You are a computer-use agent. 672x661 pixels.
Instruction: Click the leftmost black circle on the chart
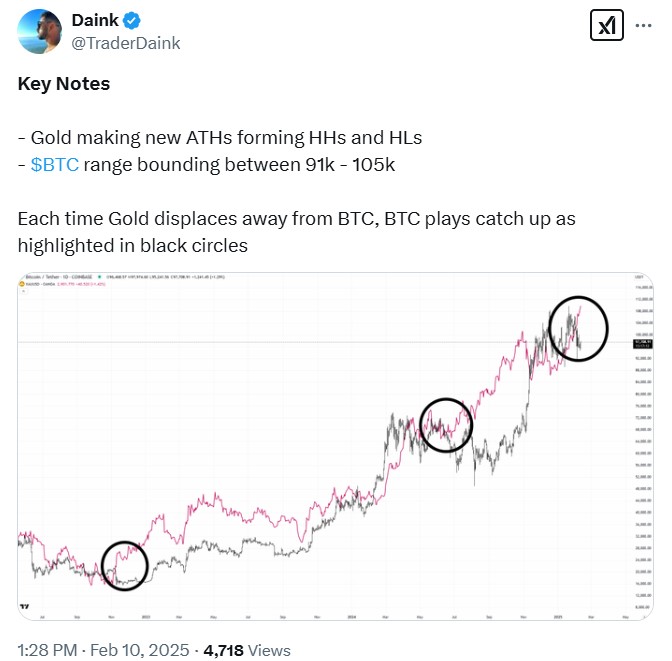click(x=124, y=566)
